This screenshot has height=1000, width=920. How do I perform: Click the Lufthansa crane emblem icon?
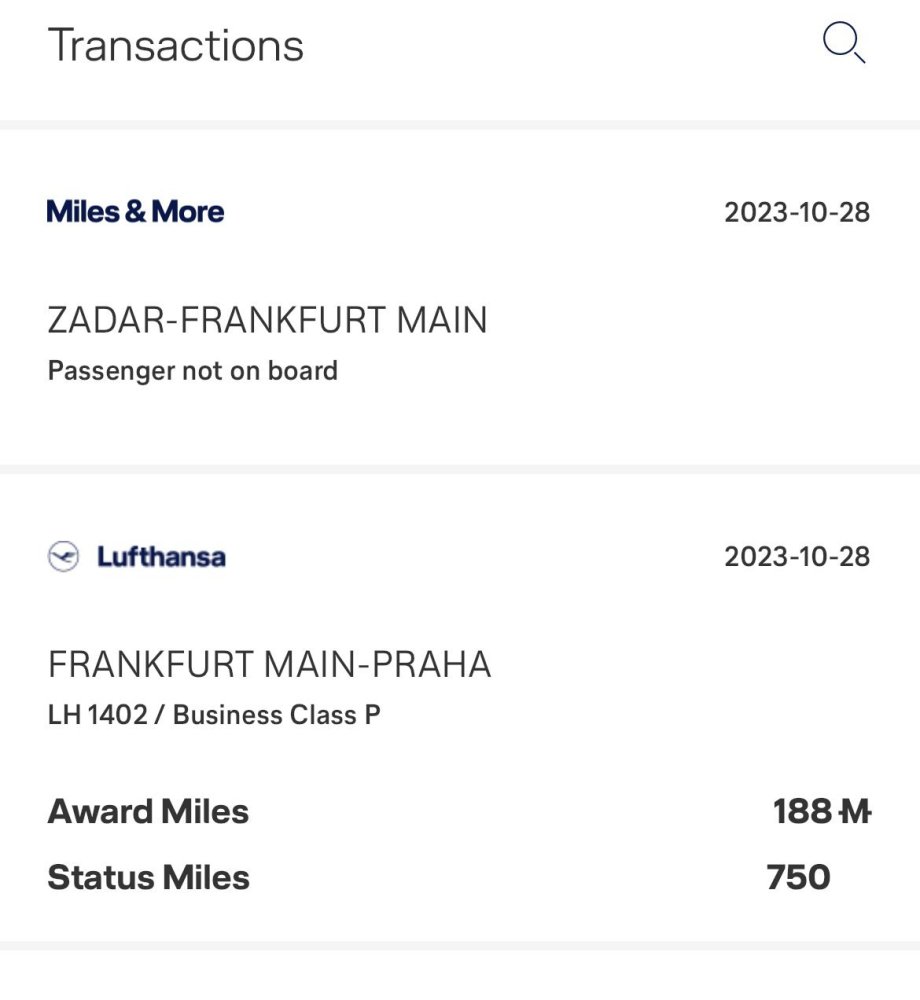pyautogui.click(x=63, y=557)
